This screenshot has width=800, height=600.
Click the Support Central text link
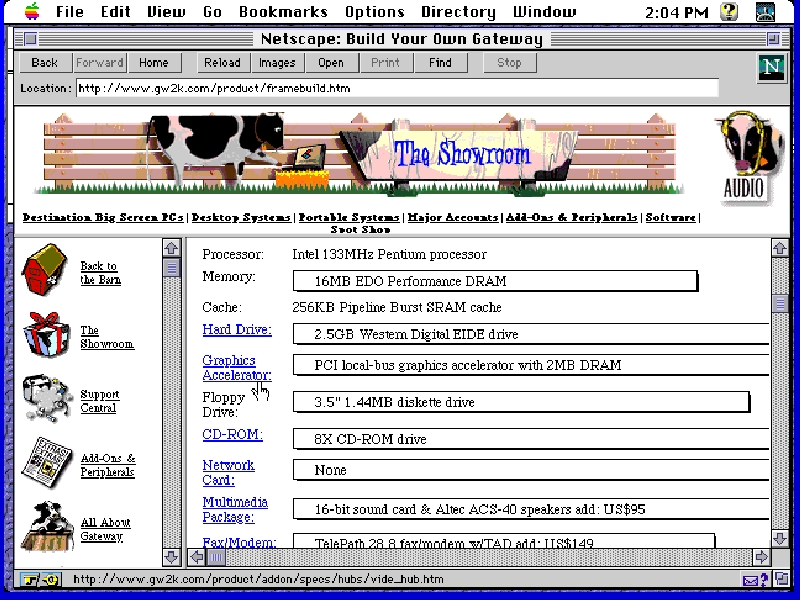pyautogui.click(x=99, y=402)
